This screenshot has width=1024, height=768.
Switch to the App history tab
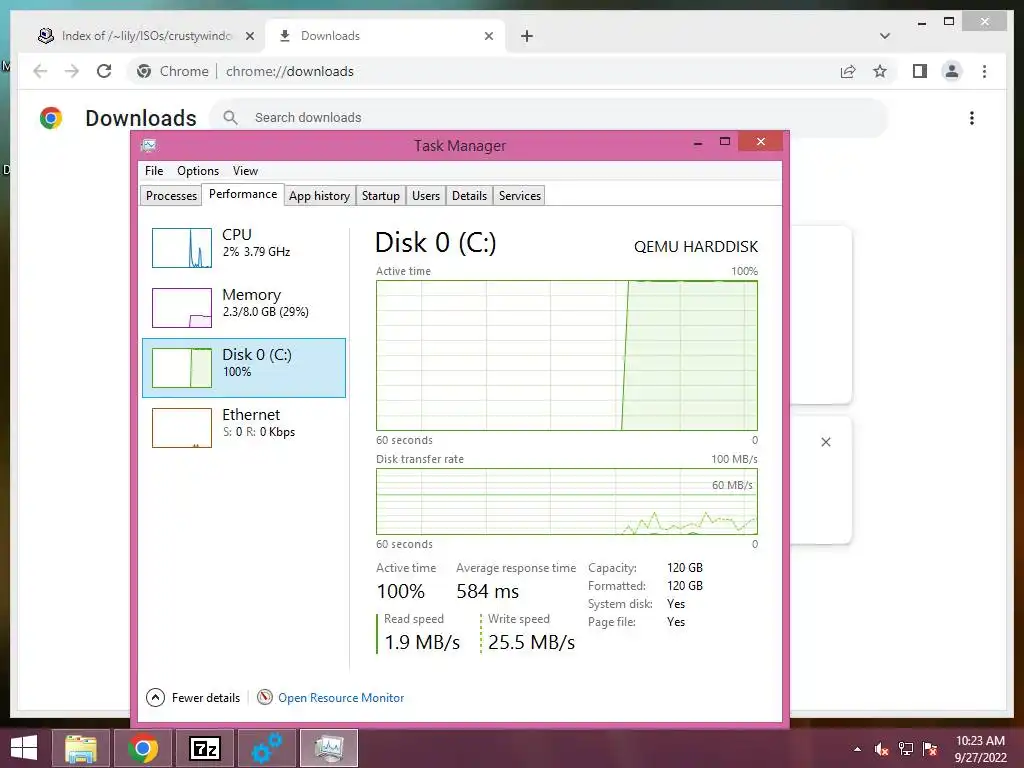[x=319, y=196]
